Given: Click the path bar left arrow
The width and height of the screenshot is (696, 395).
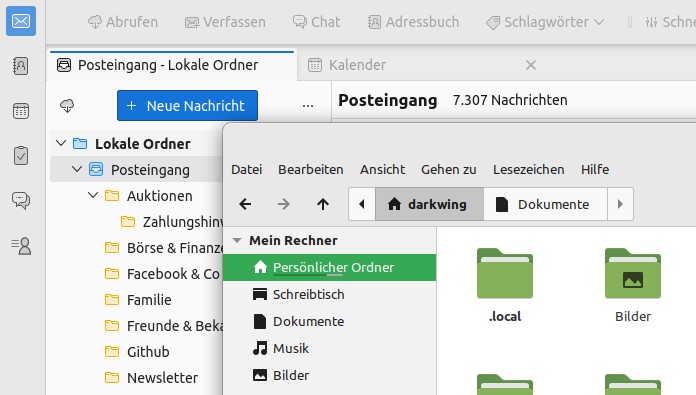Looking at the screenshot, I should [362, 204].
